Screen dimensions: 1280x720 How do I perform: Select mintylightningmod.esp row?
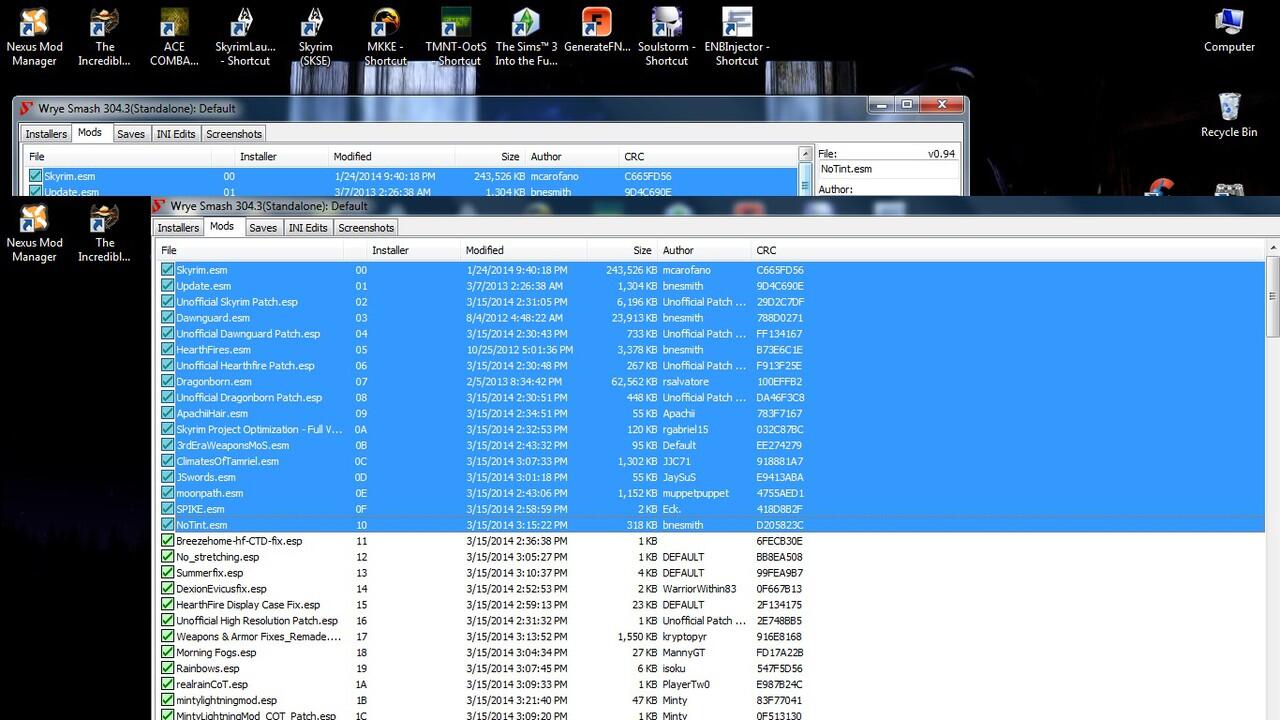click(709, 701)
